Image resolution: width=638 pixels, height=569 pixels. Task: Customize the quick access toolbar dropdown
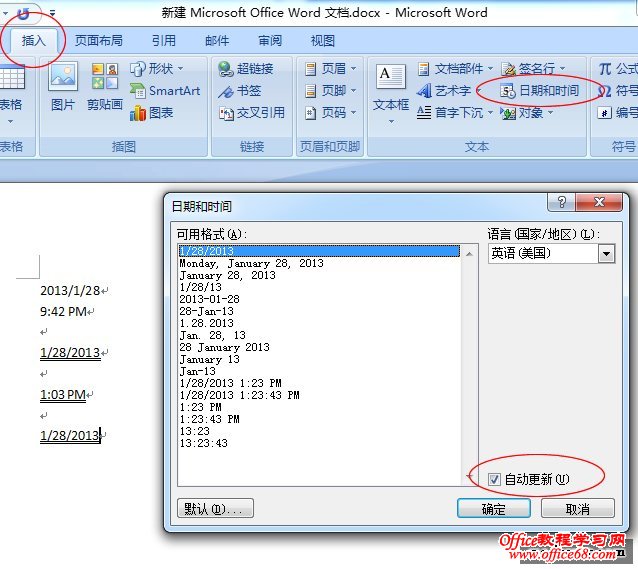52,13
